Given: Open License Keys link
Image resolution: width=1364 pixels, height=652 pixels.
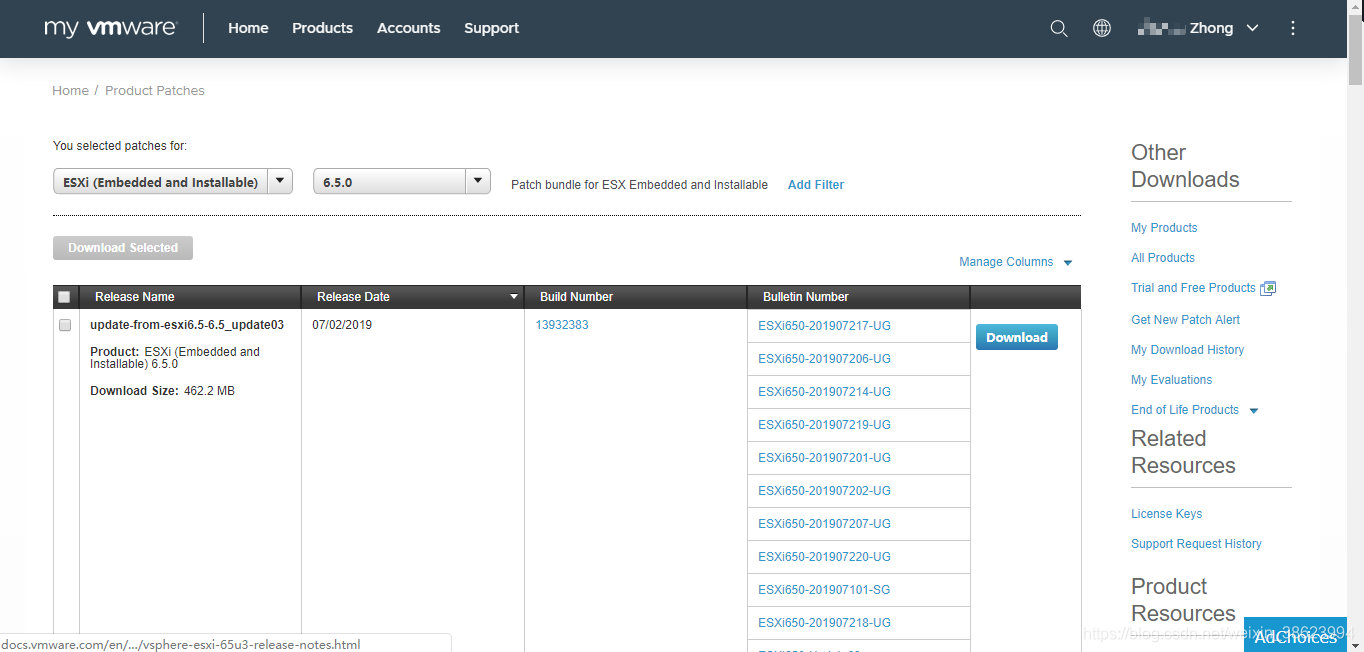Looking at the screenshot, I should [1166, 514].
